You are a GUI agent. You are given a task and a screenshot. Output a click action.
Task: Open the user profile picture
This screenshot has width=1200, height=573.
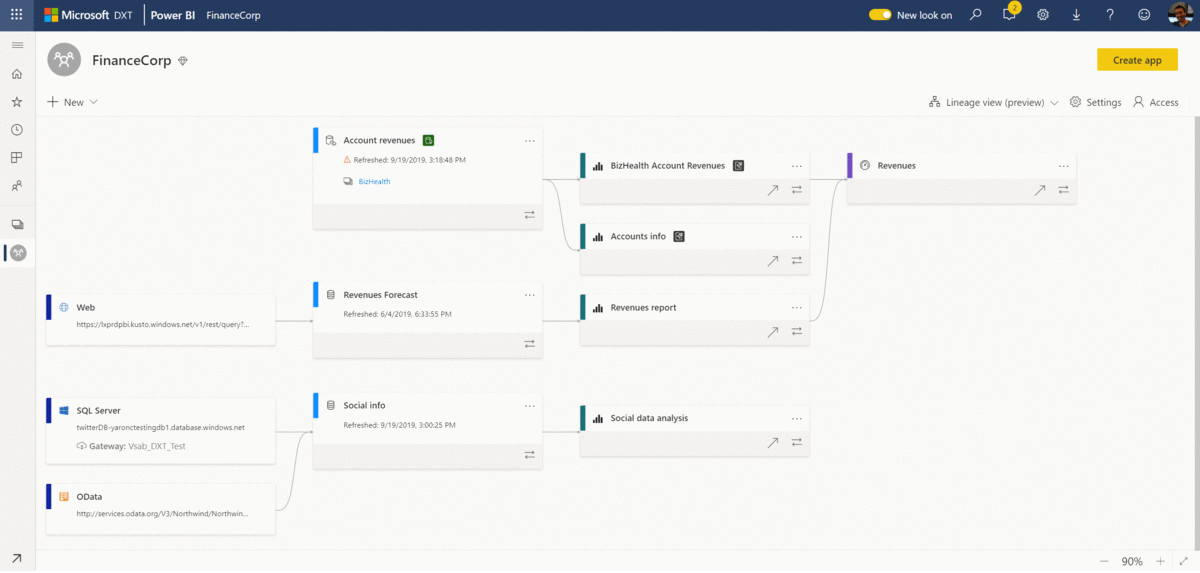[x=1180, y=15]
